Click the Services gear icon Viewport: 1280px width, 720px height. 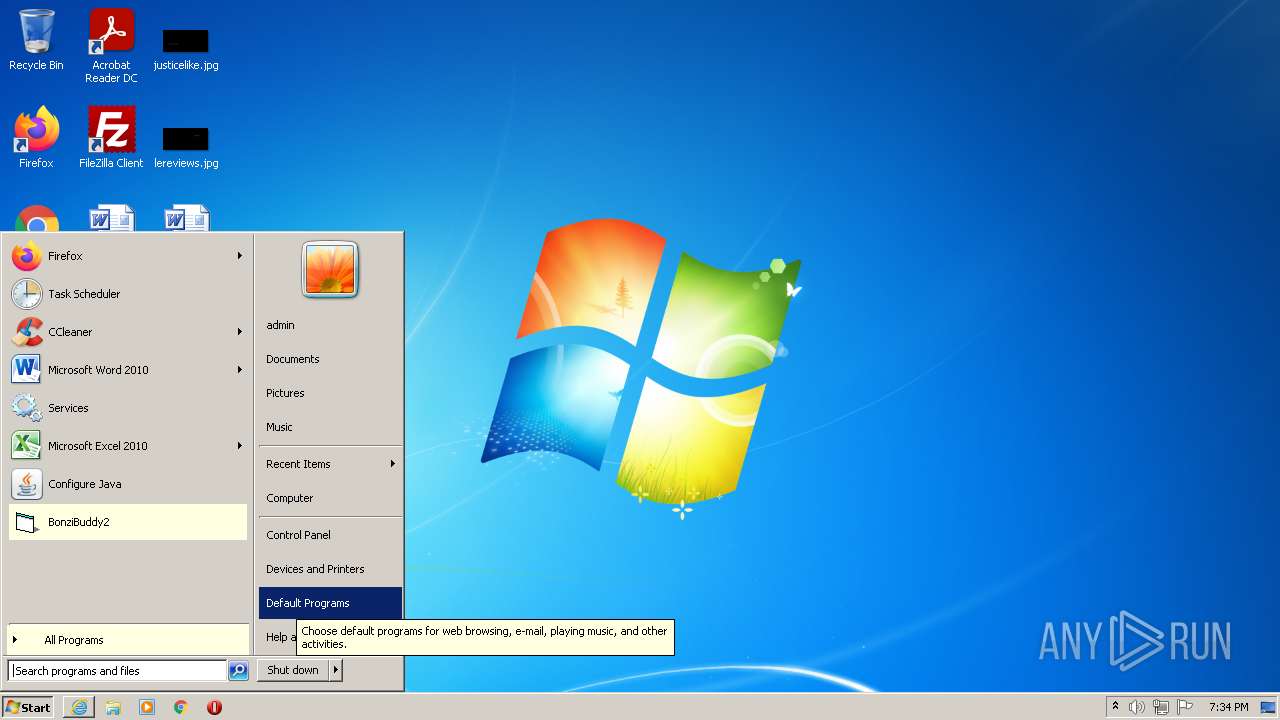pos(27,408)
